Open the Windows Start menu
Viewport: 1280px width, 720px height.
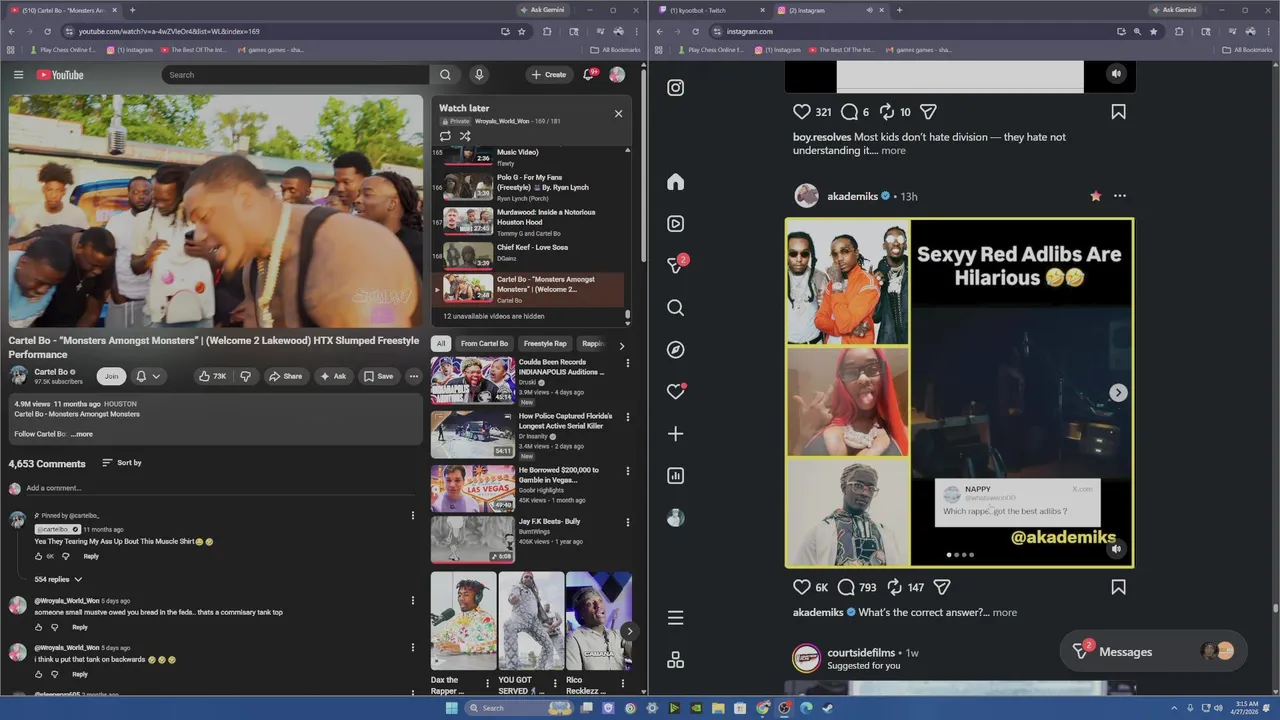[x=451, y=708]
